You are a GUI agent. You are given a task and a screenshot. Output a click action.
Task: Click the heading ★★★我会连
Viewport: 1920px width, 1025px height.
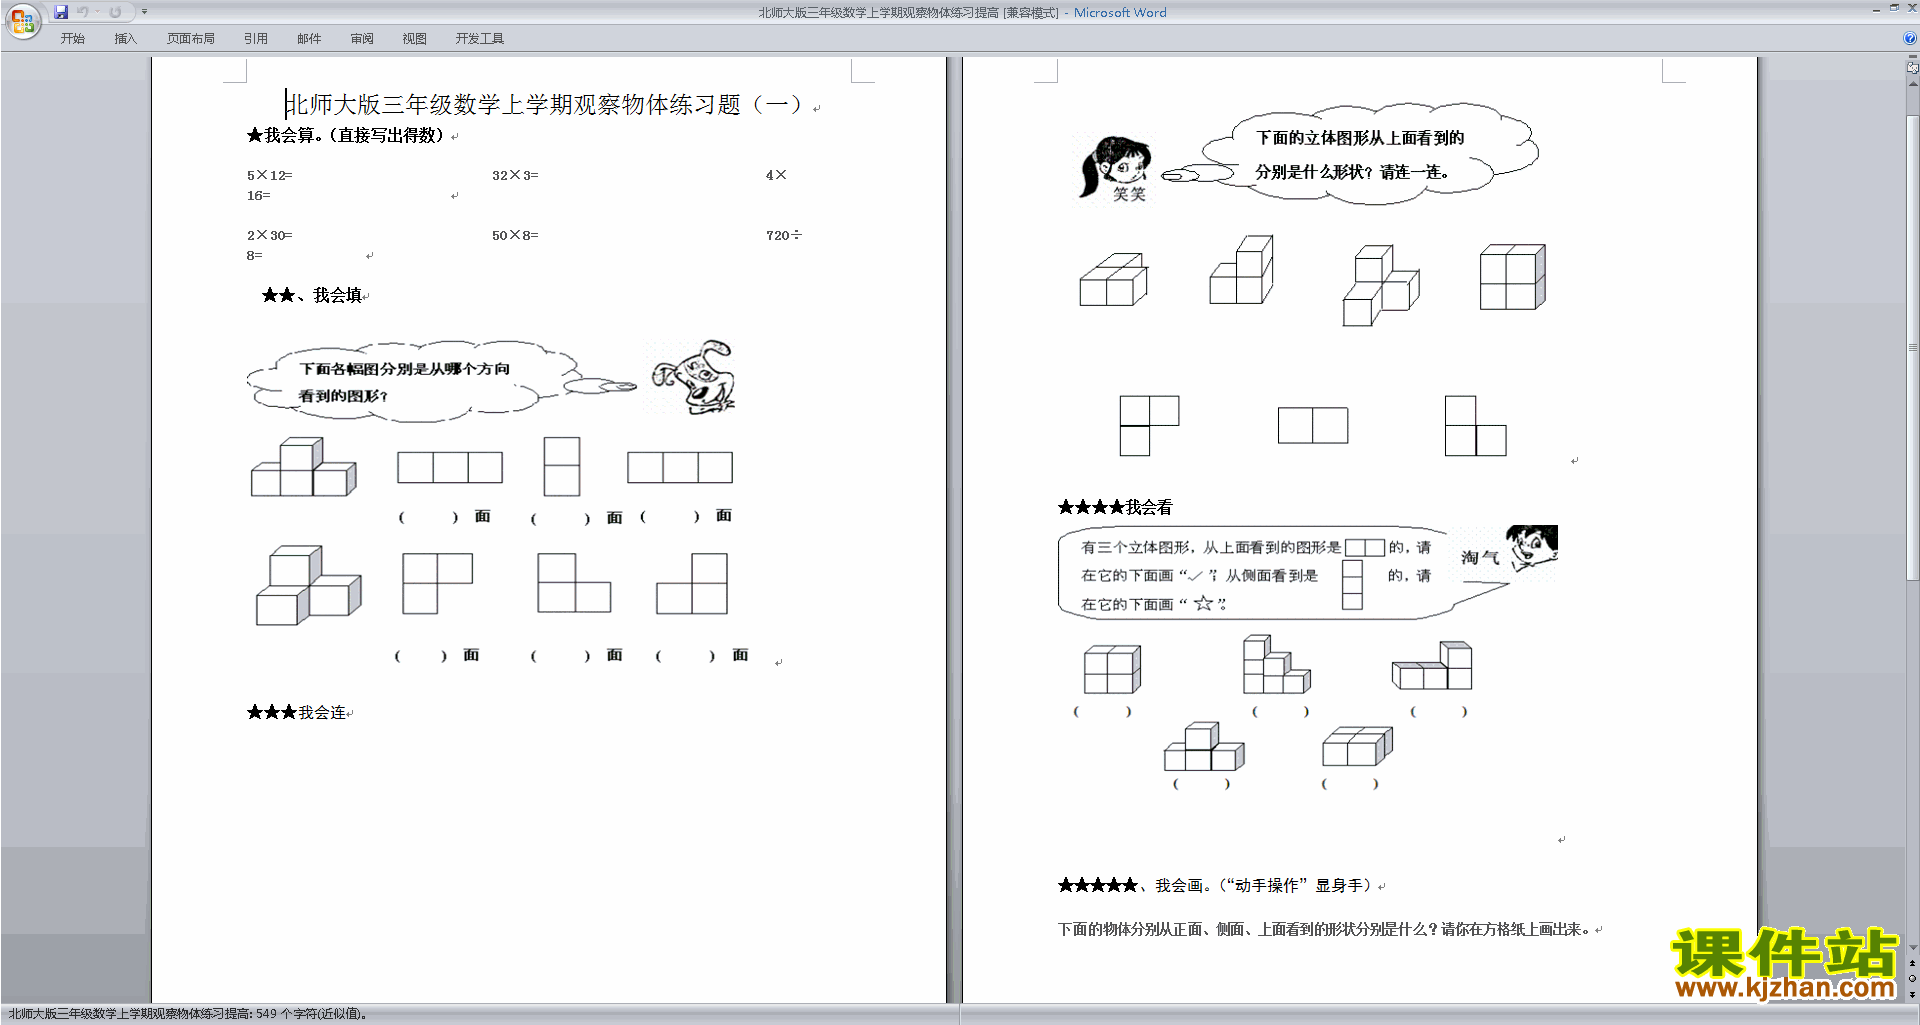pos(297,712)
